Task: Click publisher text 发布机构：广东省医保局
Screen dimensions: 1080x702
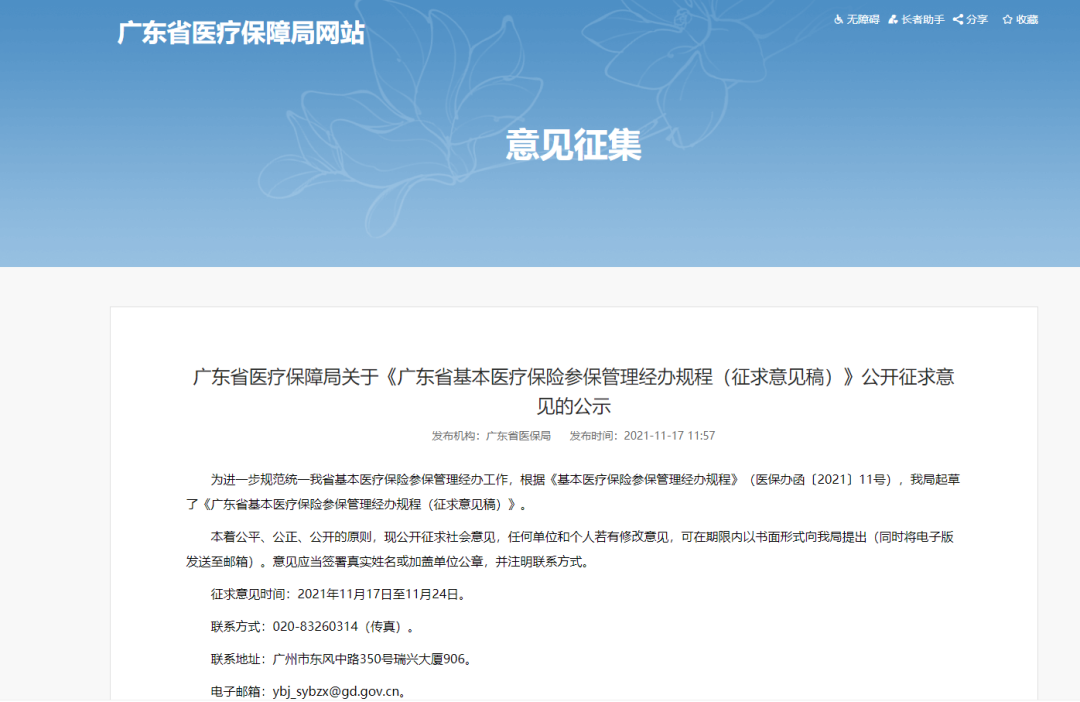Action: tap(491, 435)
